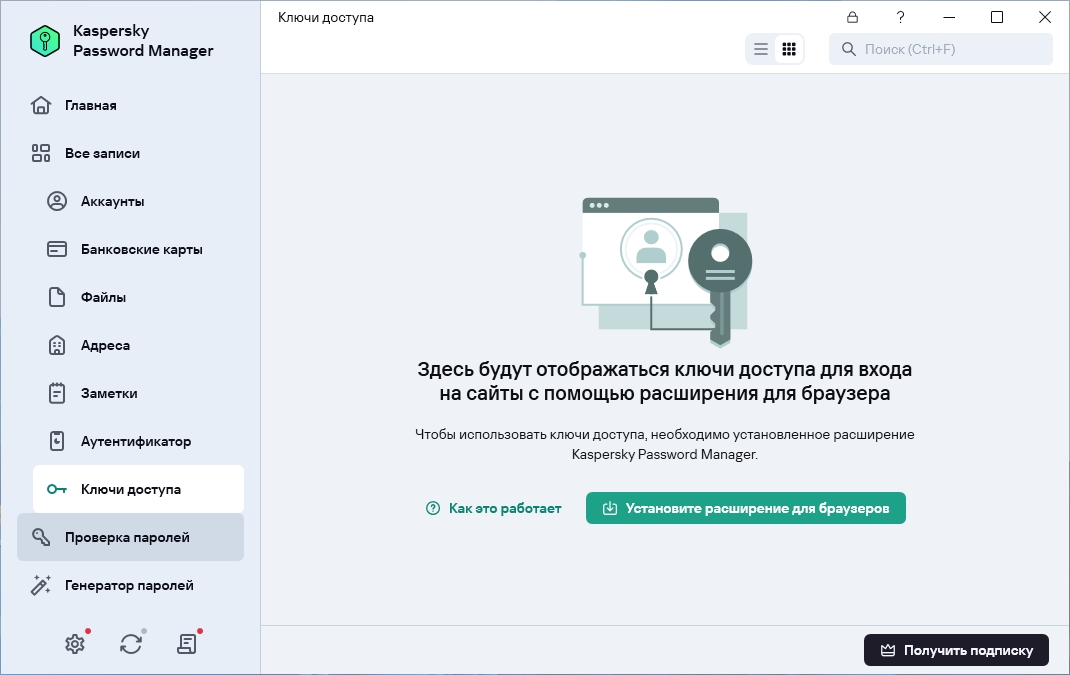
Task: Open the Аутентификатор section
Action: click(x=138, y=441)
